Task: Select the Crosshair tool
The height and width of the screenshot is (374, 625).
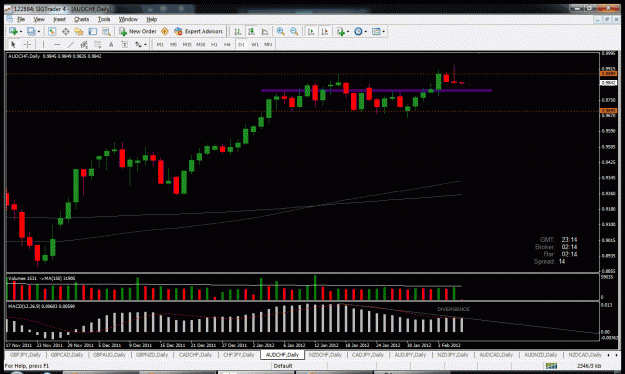Action: click(27, 45)
